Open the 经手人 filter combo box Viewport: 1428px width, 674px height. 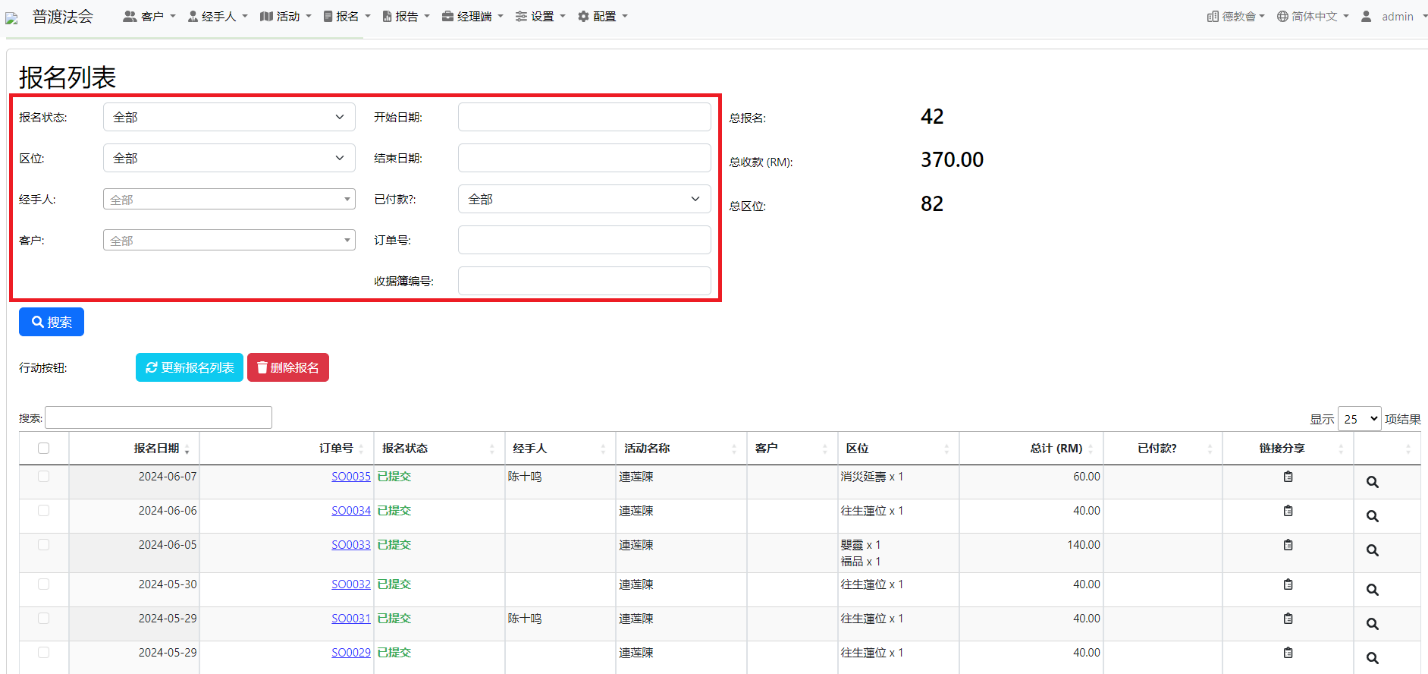(229, 199)
